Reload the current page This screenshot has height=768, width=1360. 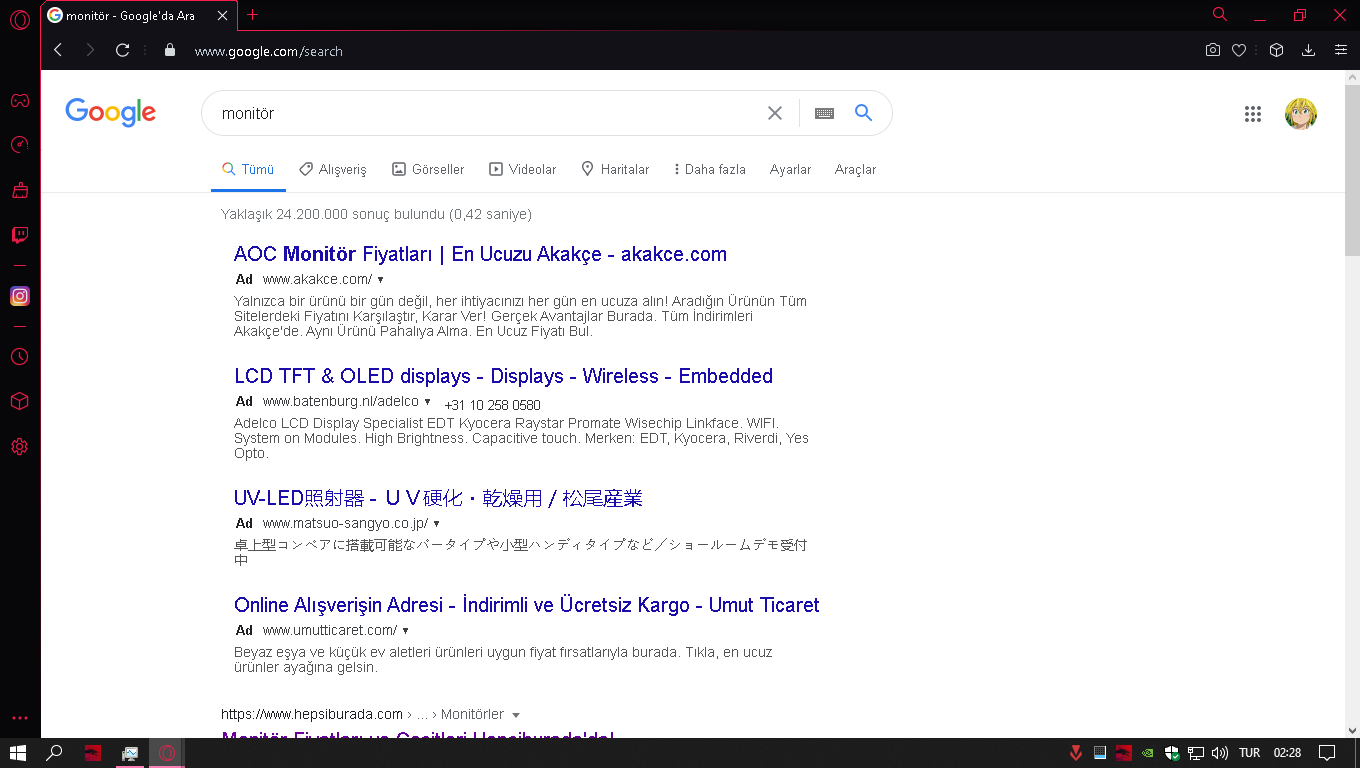[123, 50]
